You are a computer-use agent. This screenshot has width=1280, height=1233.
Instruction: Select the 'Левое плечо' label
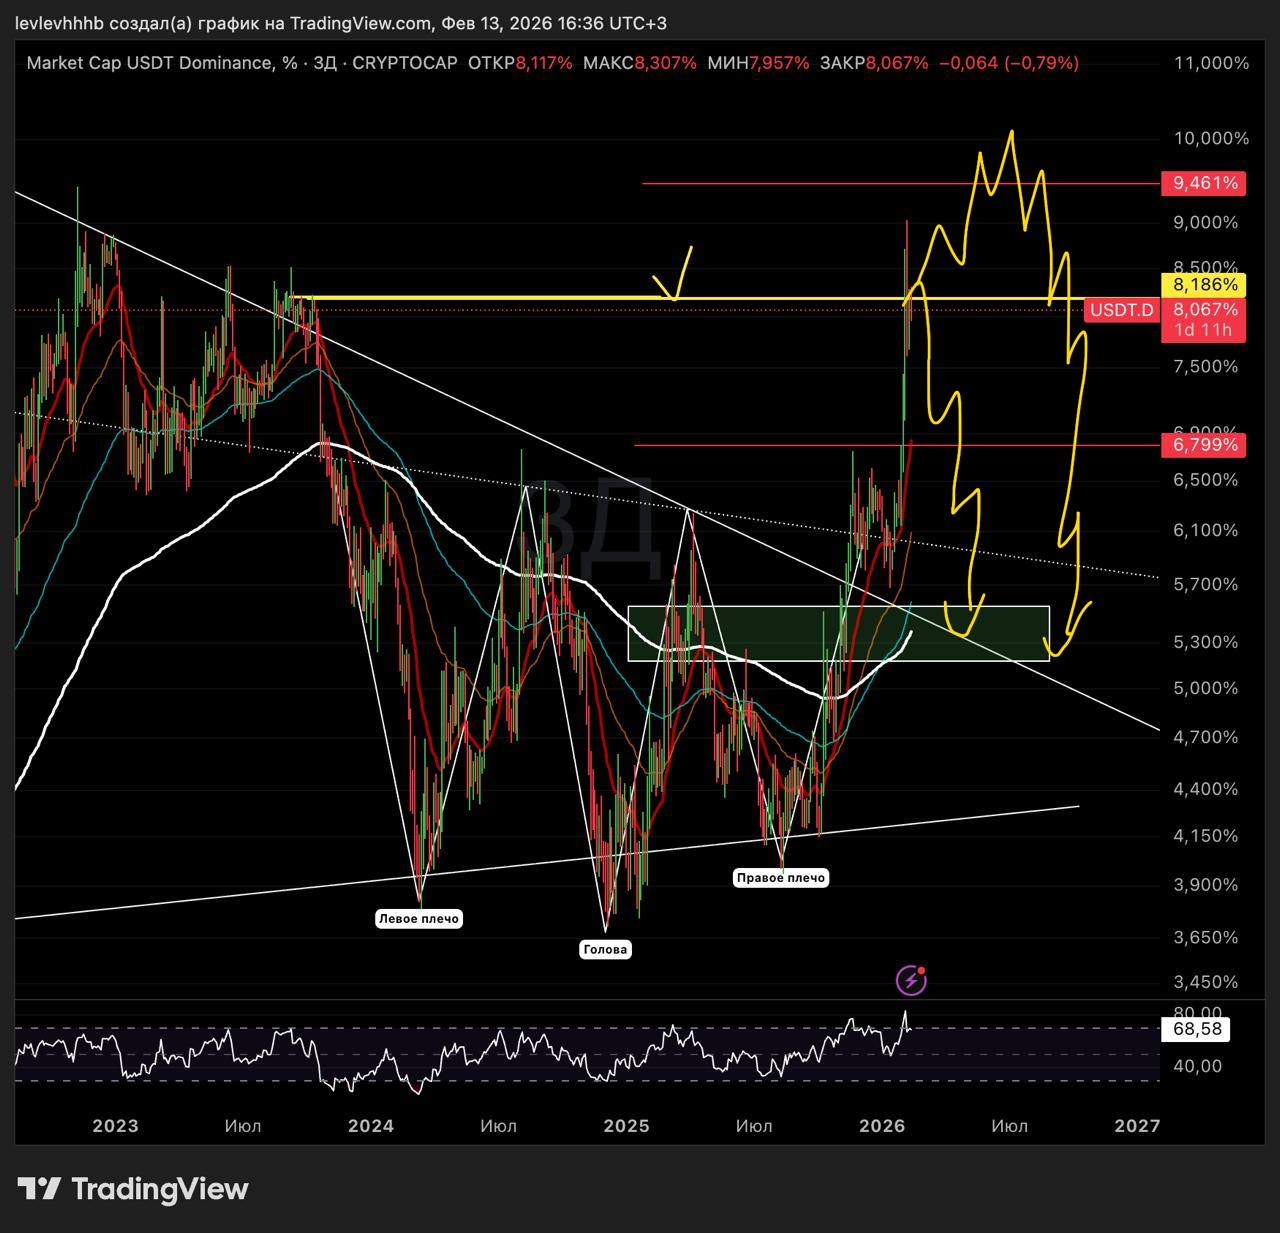419,918
